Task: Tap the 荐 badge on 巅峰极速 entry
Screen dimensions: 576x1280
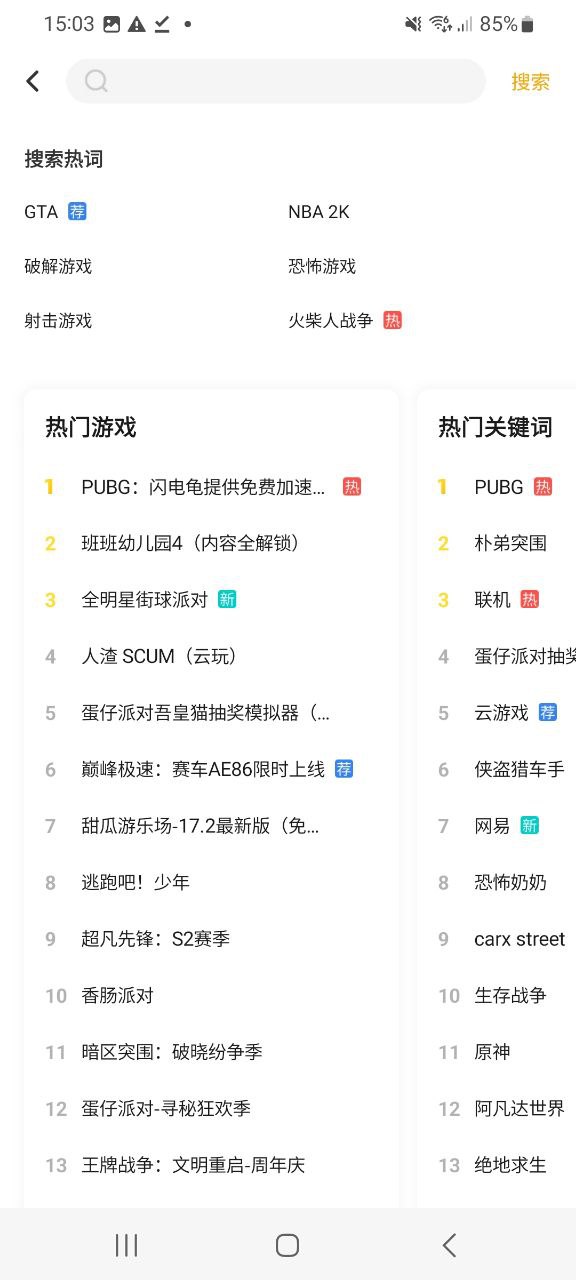Action: click(x=344, y=769)
